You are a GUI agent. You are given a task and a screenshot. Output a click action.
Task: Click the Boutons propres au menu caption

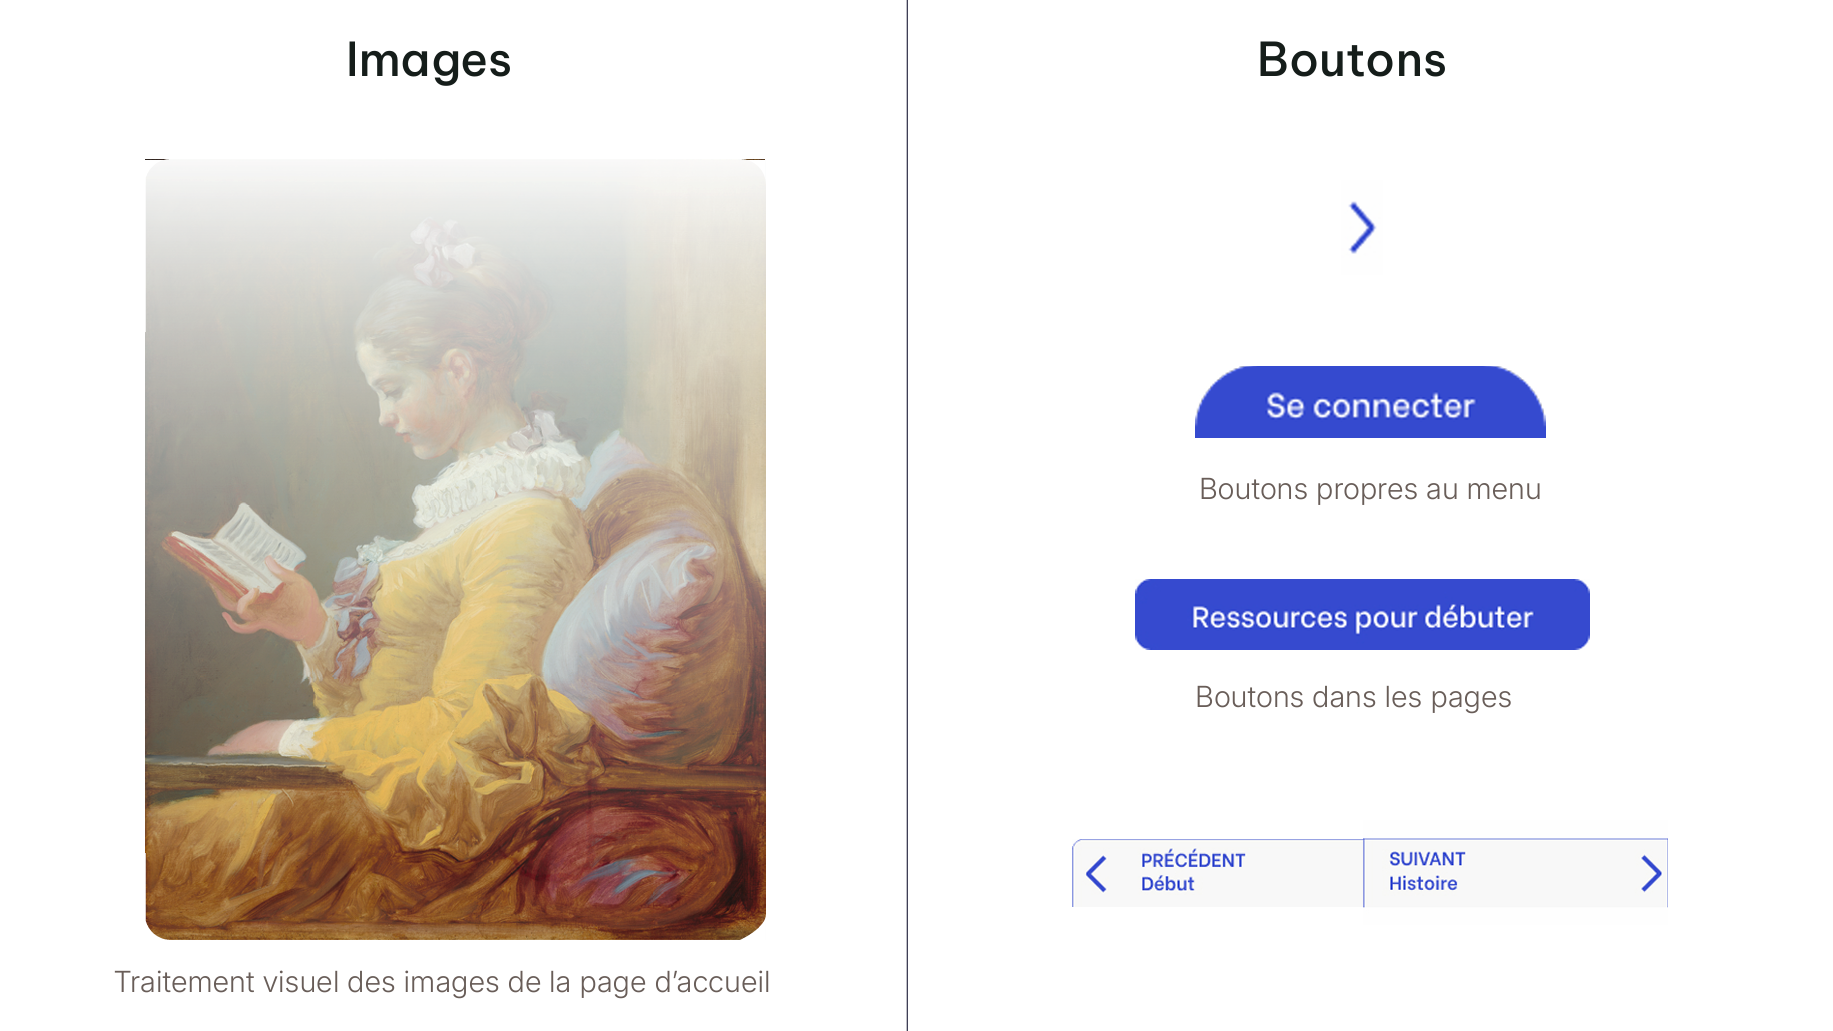tap(1369, 489)
